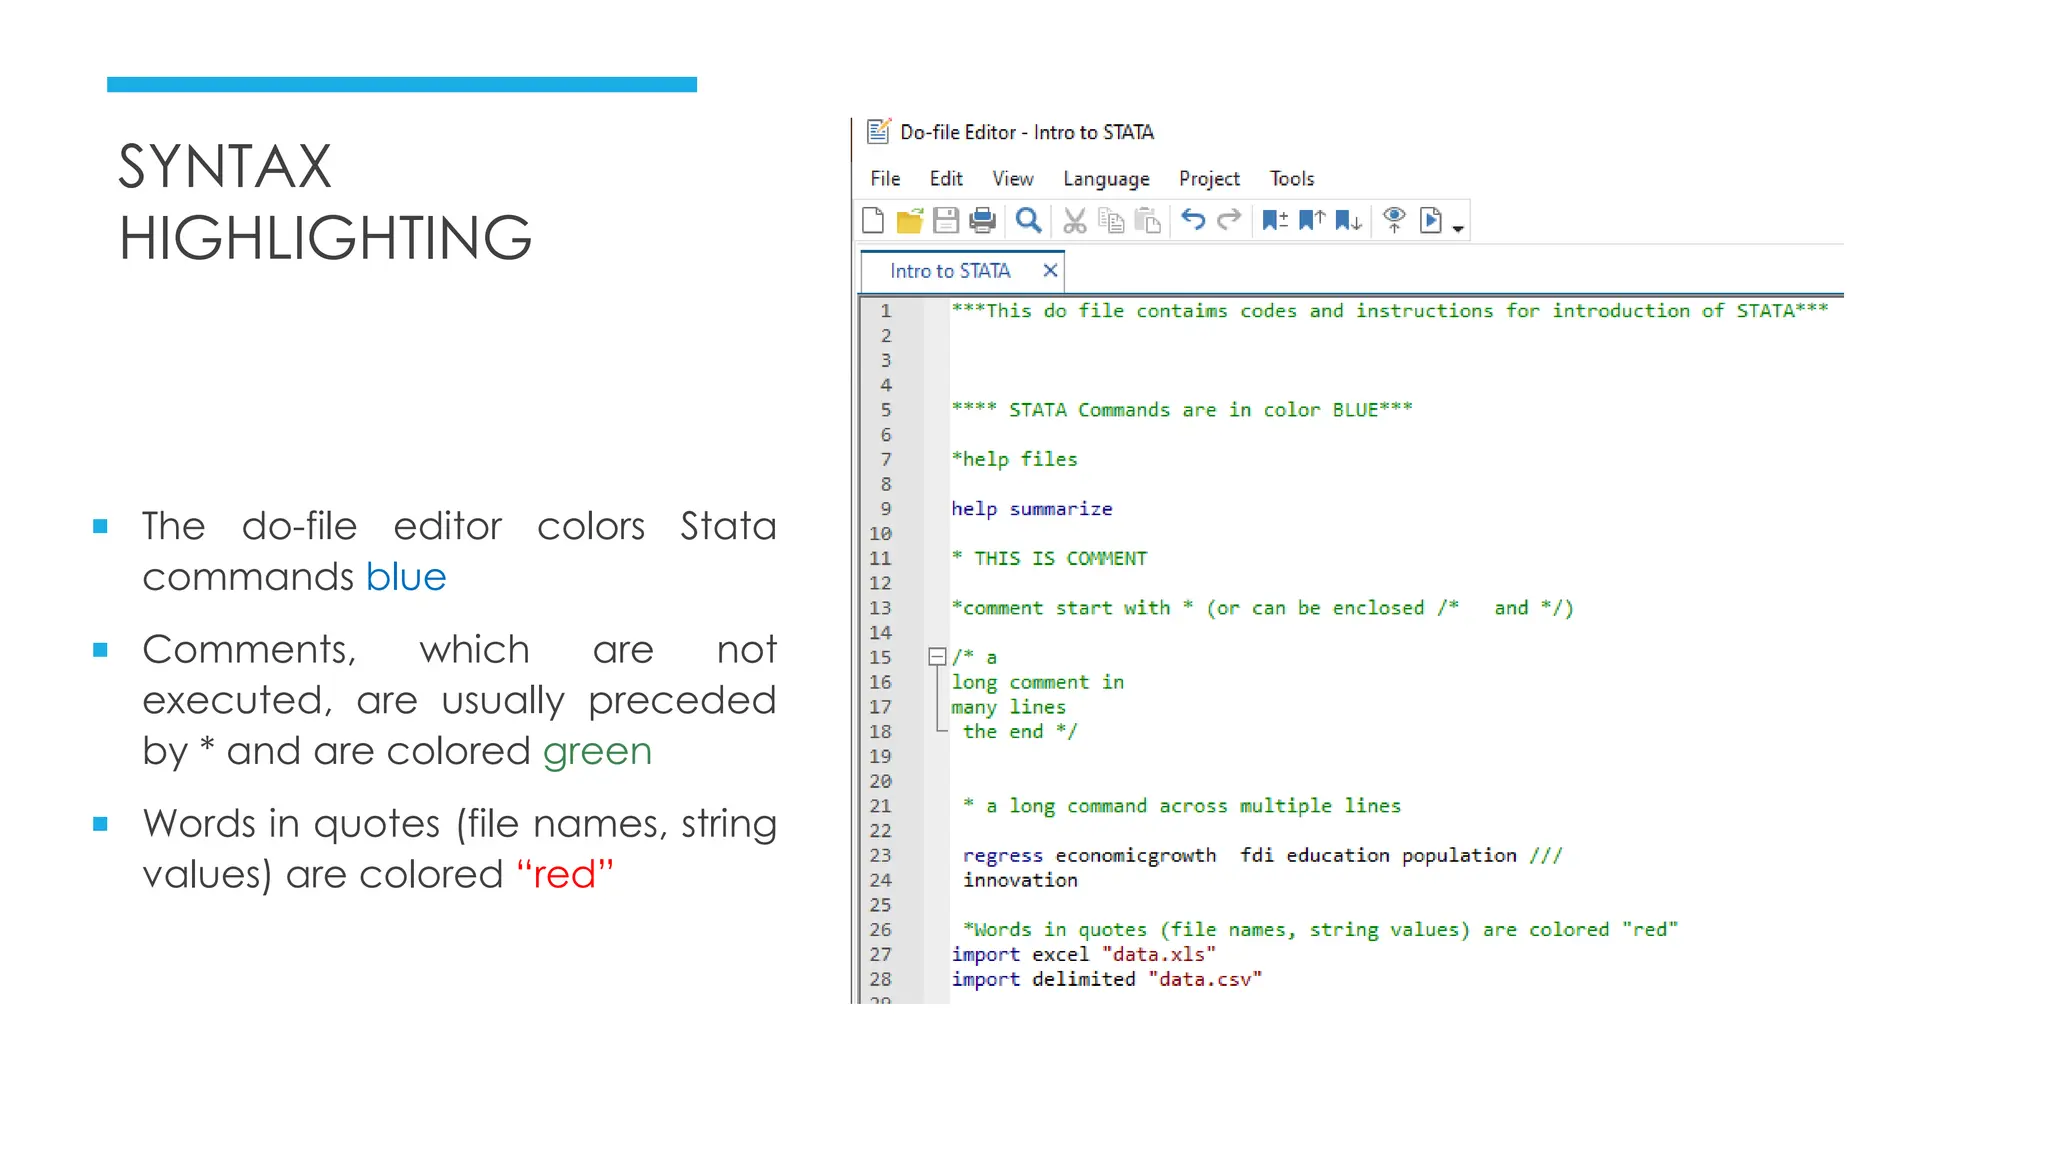Viewport: 2048px width, 1152px height.
Task: Click the New do-file icon
Action: tap(873, 220)
